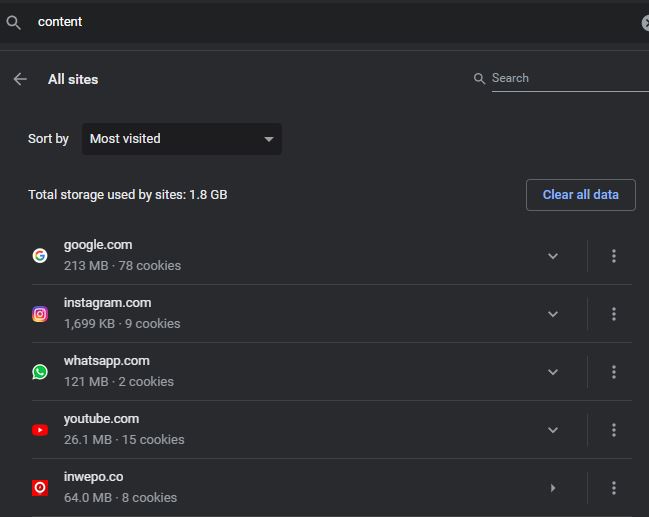Expand the whatsapp.com site group

pyautogui.click(x=553, y=372)
